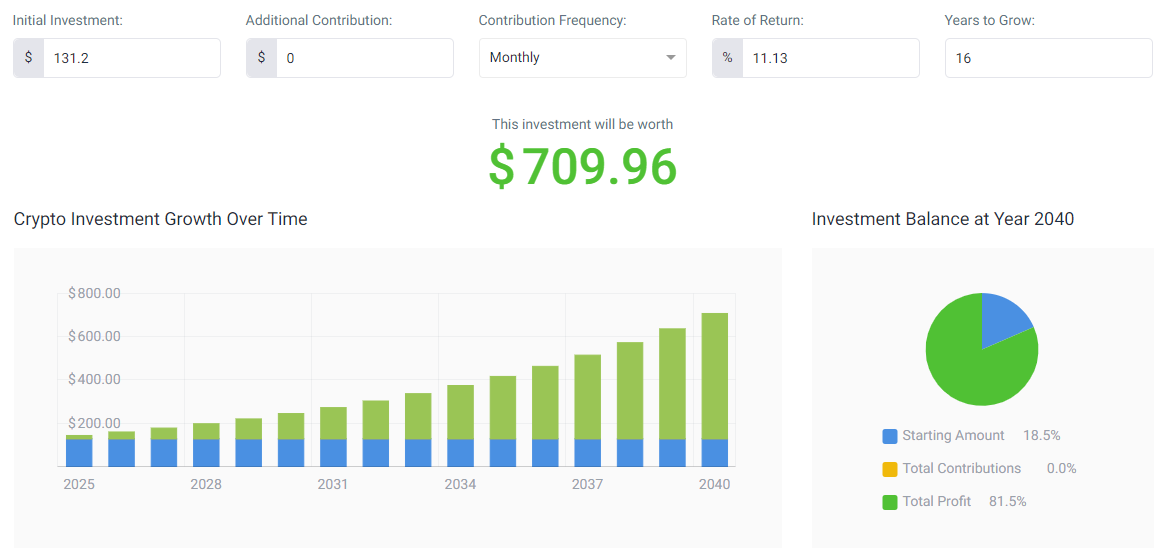The image size is (1157, 554).
Task: Click the $800.00 y-axis label
Action: [94, 294]
